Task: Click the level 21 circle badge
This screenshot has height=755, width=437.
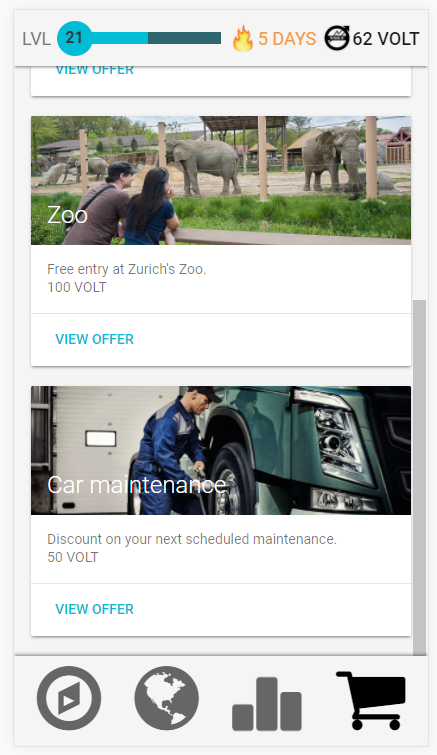Action: click(x=74, y=39)
